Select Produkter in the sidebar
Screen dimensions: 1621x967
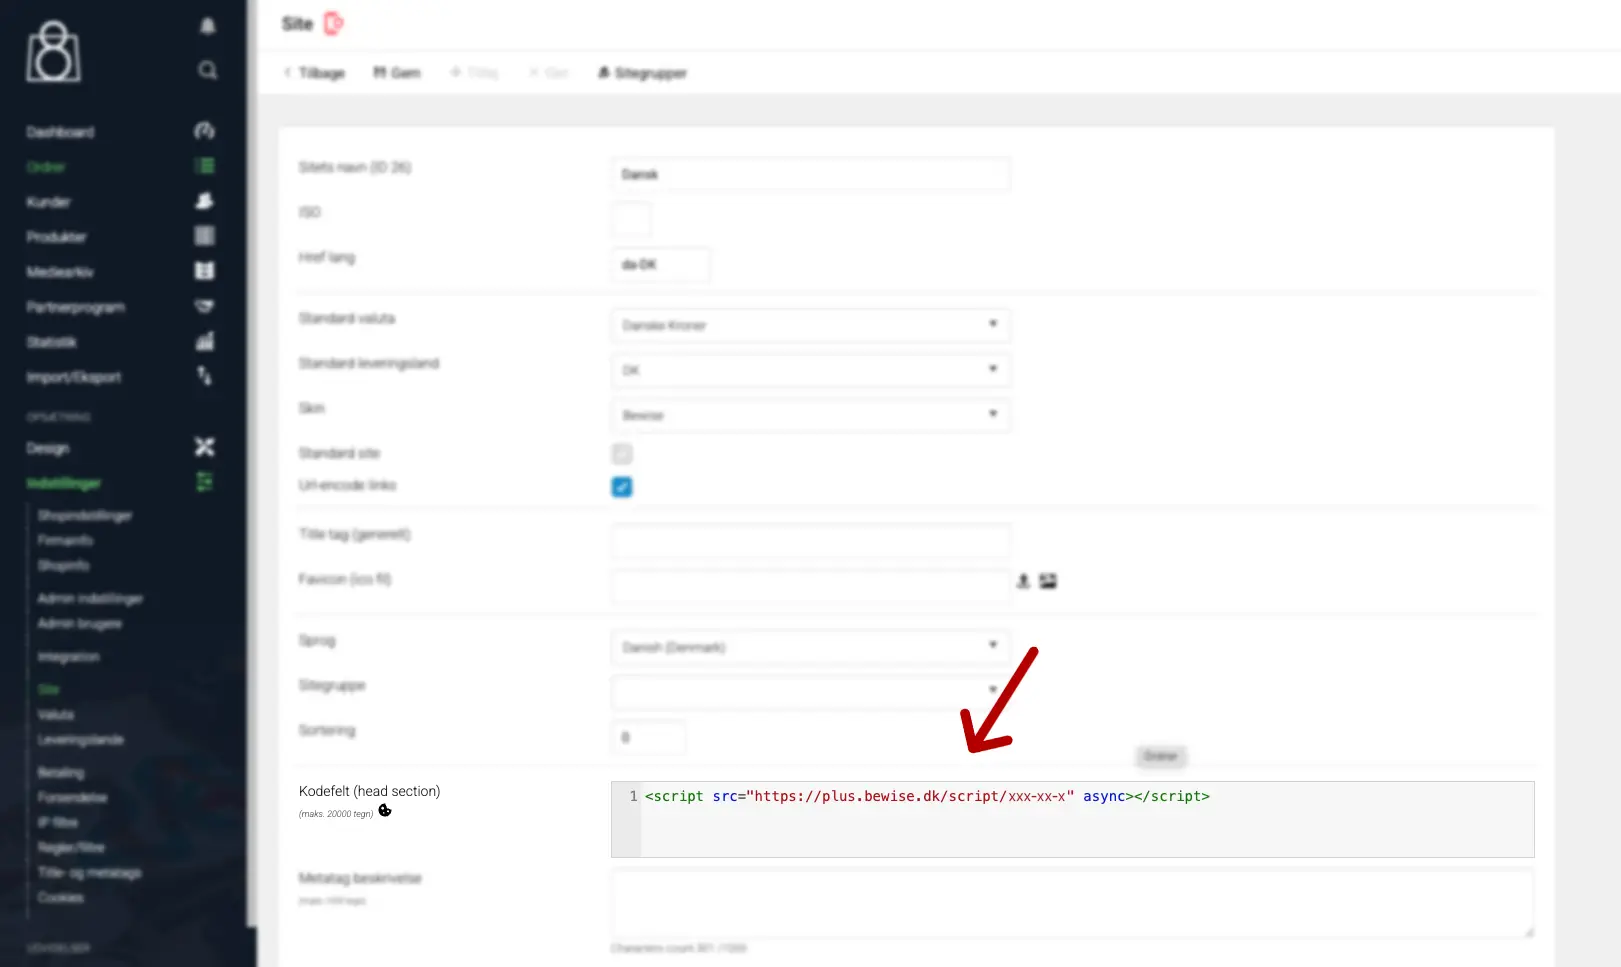(56, 237)
